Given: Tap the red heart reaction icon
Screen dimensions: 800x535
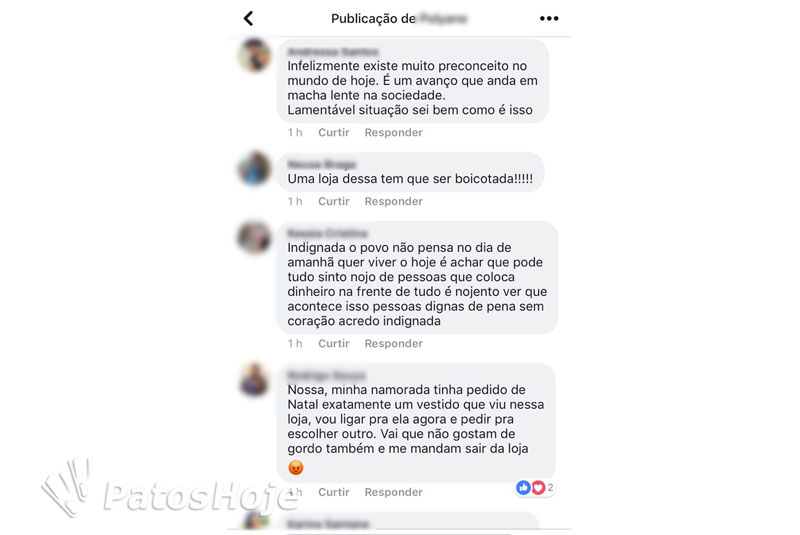Looking at the screenshot, I should coord(538,488).
